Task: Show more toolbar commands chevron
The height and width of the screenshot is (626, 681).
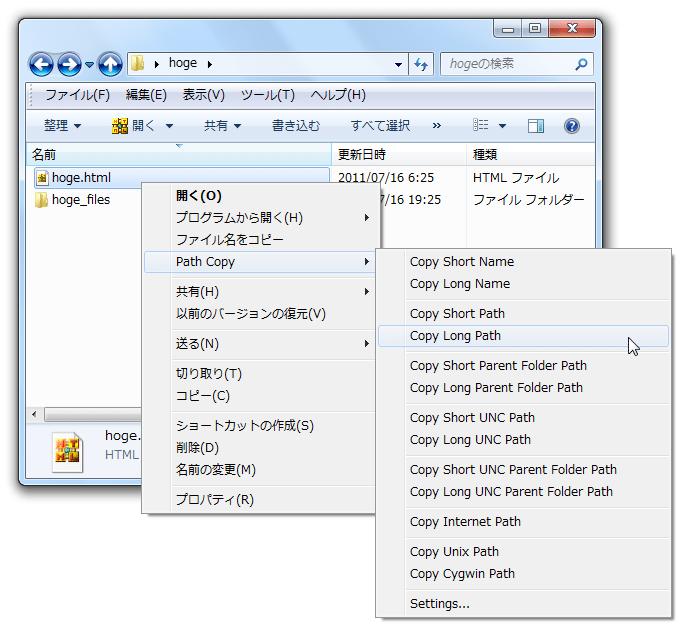Action: point(436,126)
